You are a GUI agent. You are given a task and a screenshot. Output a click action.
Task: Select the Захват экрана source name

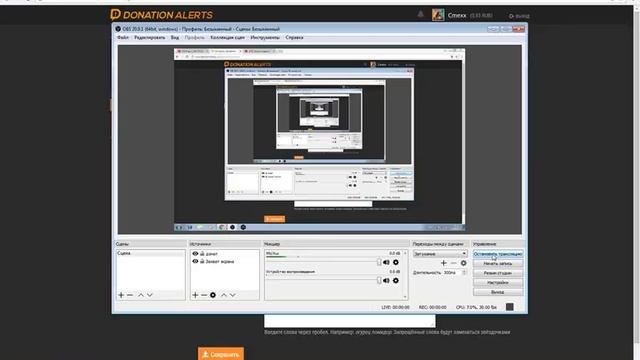220,262
